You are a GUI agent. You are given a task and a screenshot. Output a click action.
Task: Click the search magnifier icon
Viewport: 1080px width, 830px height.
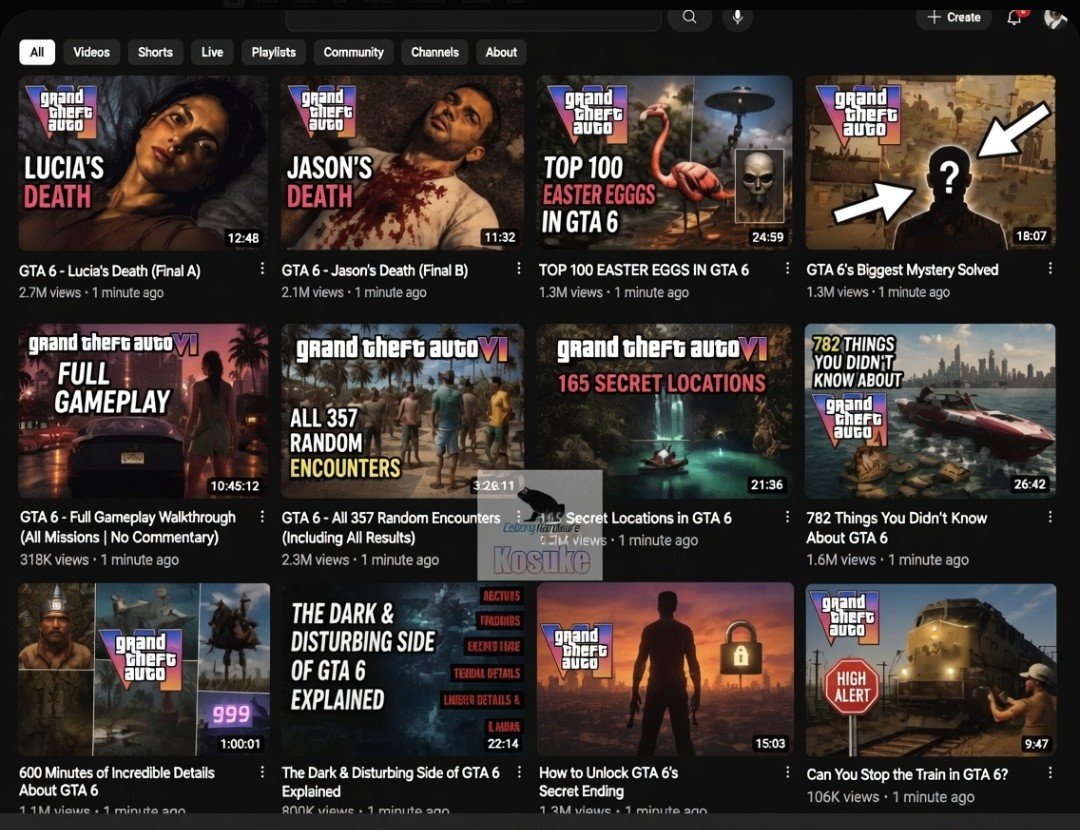click(x=689, y=17)
